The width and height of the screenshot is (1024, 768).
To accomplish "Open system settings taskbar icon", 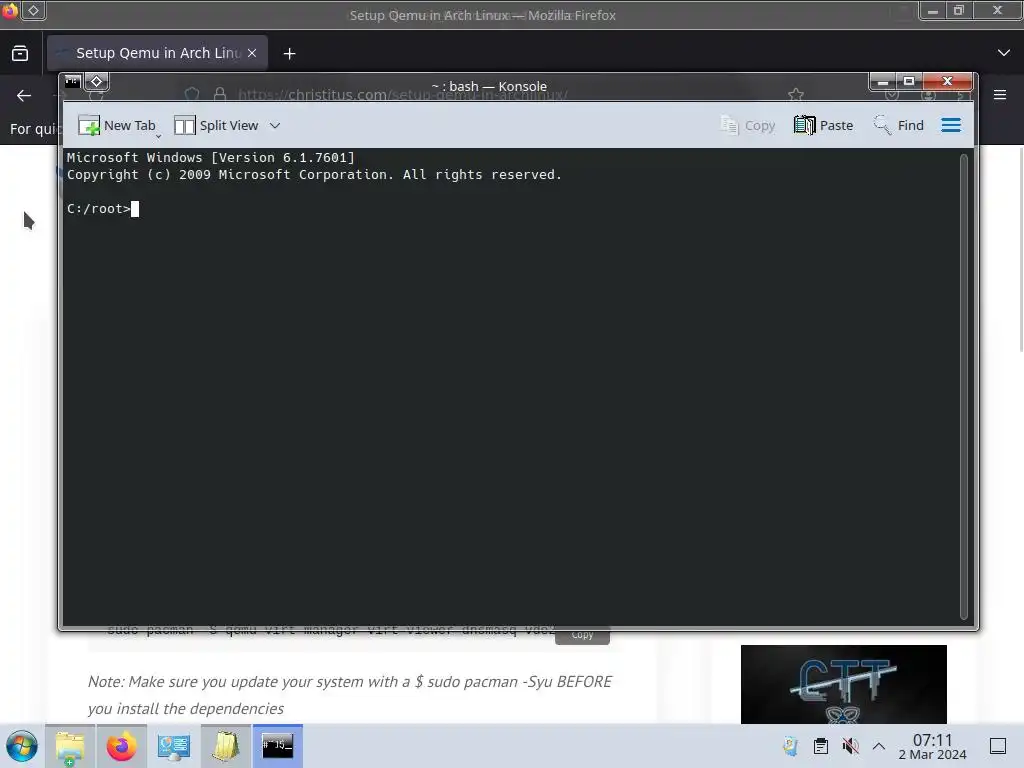I will coord(174,746).
